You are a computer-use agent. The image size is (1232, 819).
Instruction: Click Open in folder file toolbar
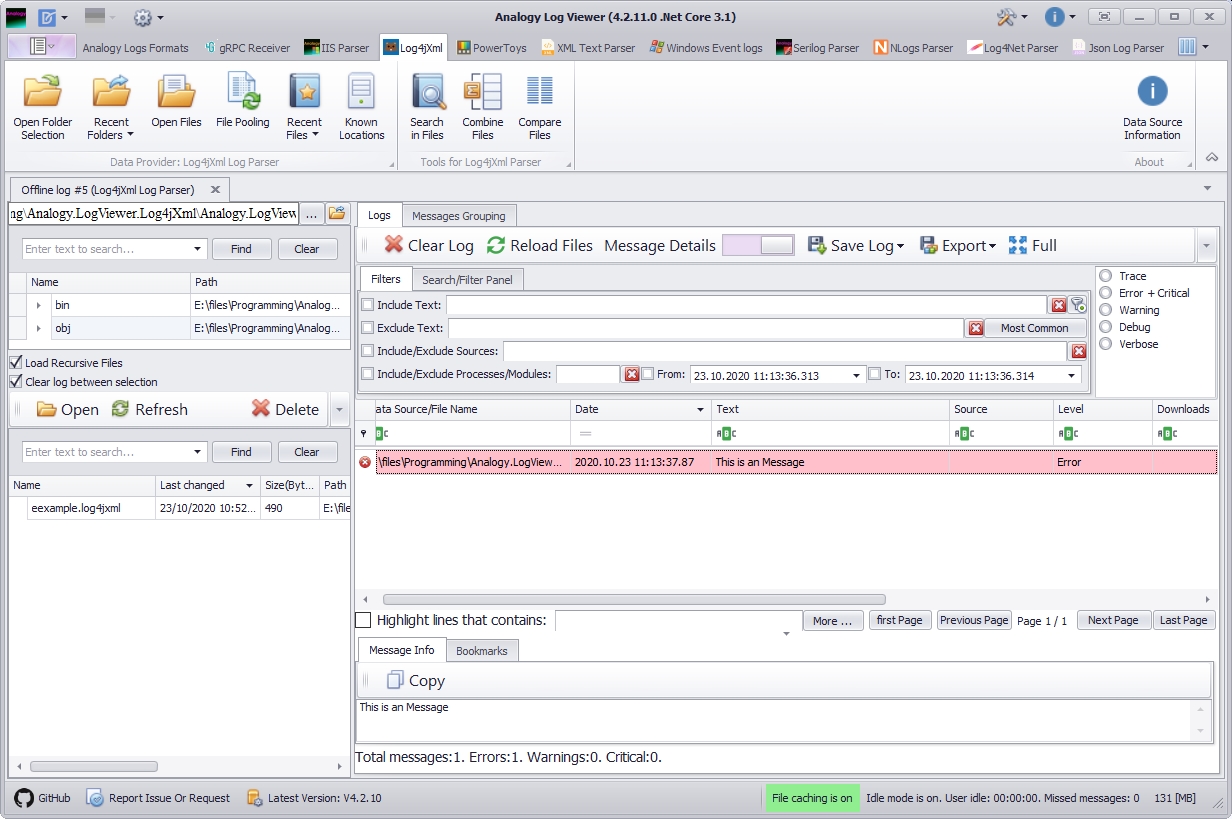pos(68,409)
